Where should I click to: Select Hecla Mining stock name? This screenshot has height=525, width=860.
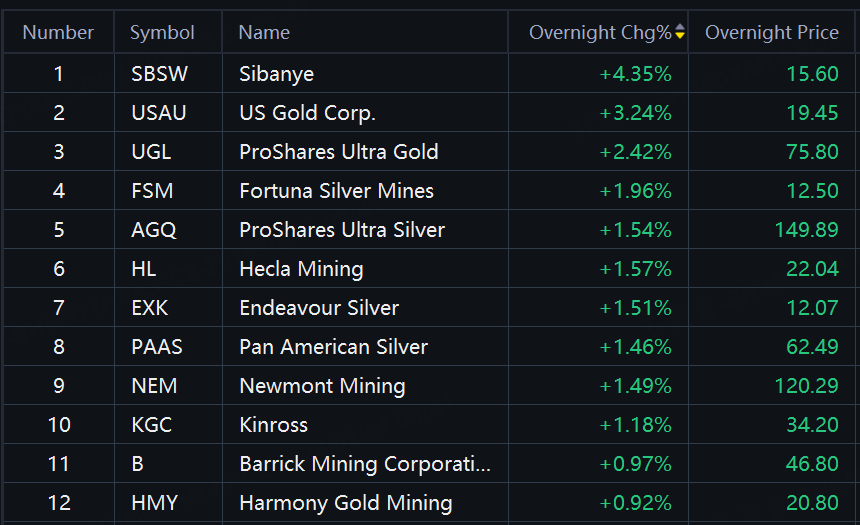[x=301, y=268]
